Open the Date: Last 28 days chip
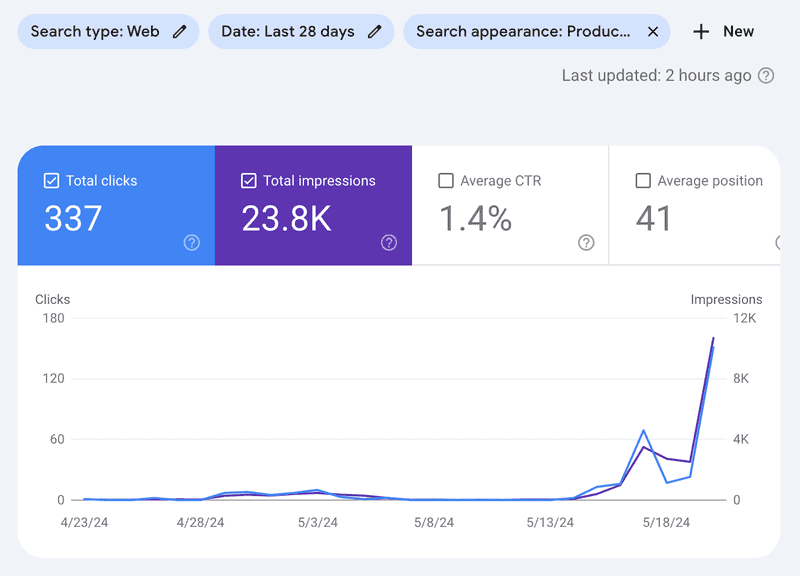Screen dimensions: 800x576 tap(288, 31)
